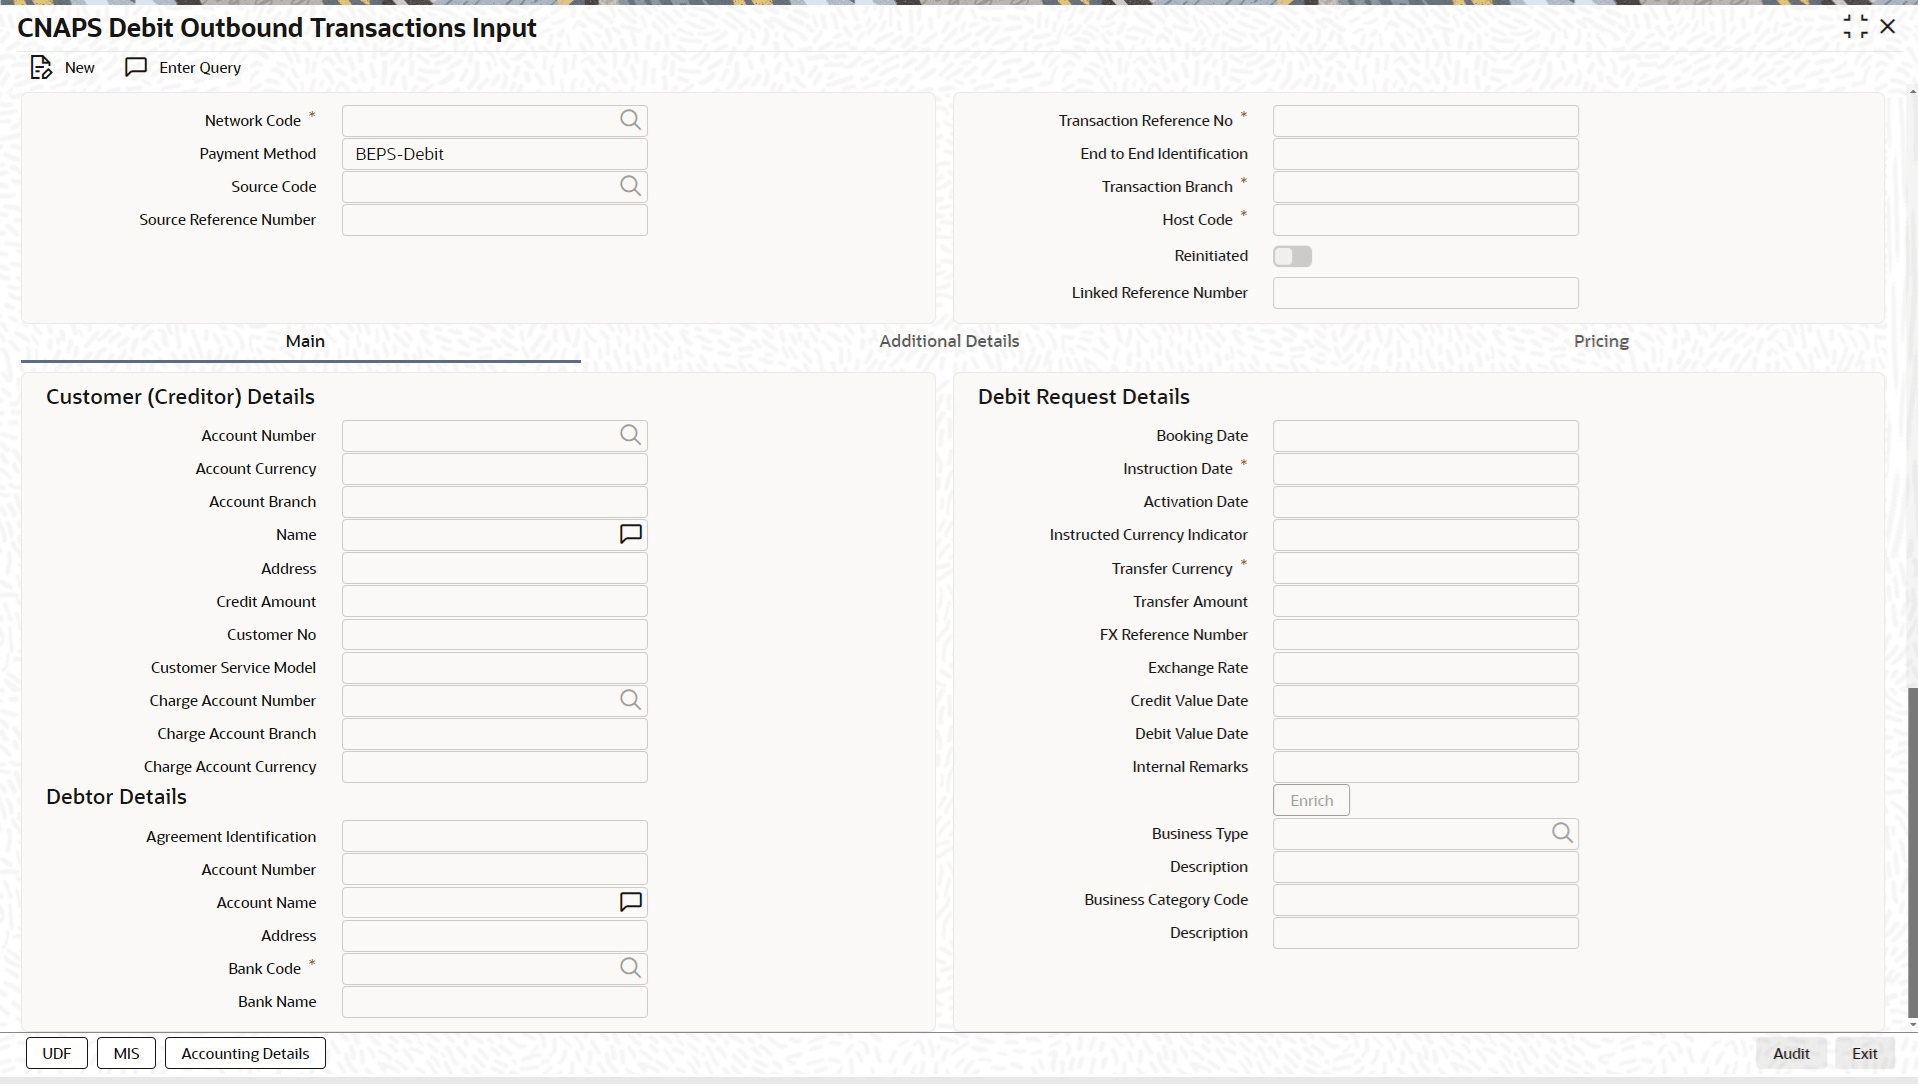Focus the Booking Date field
The image size is (1918, 1088).
coord(1426,436)
